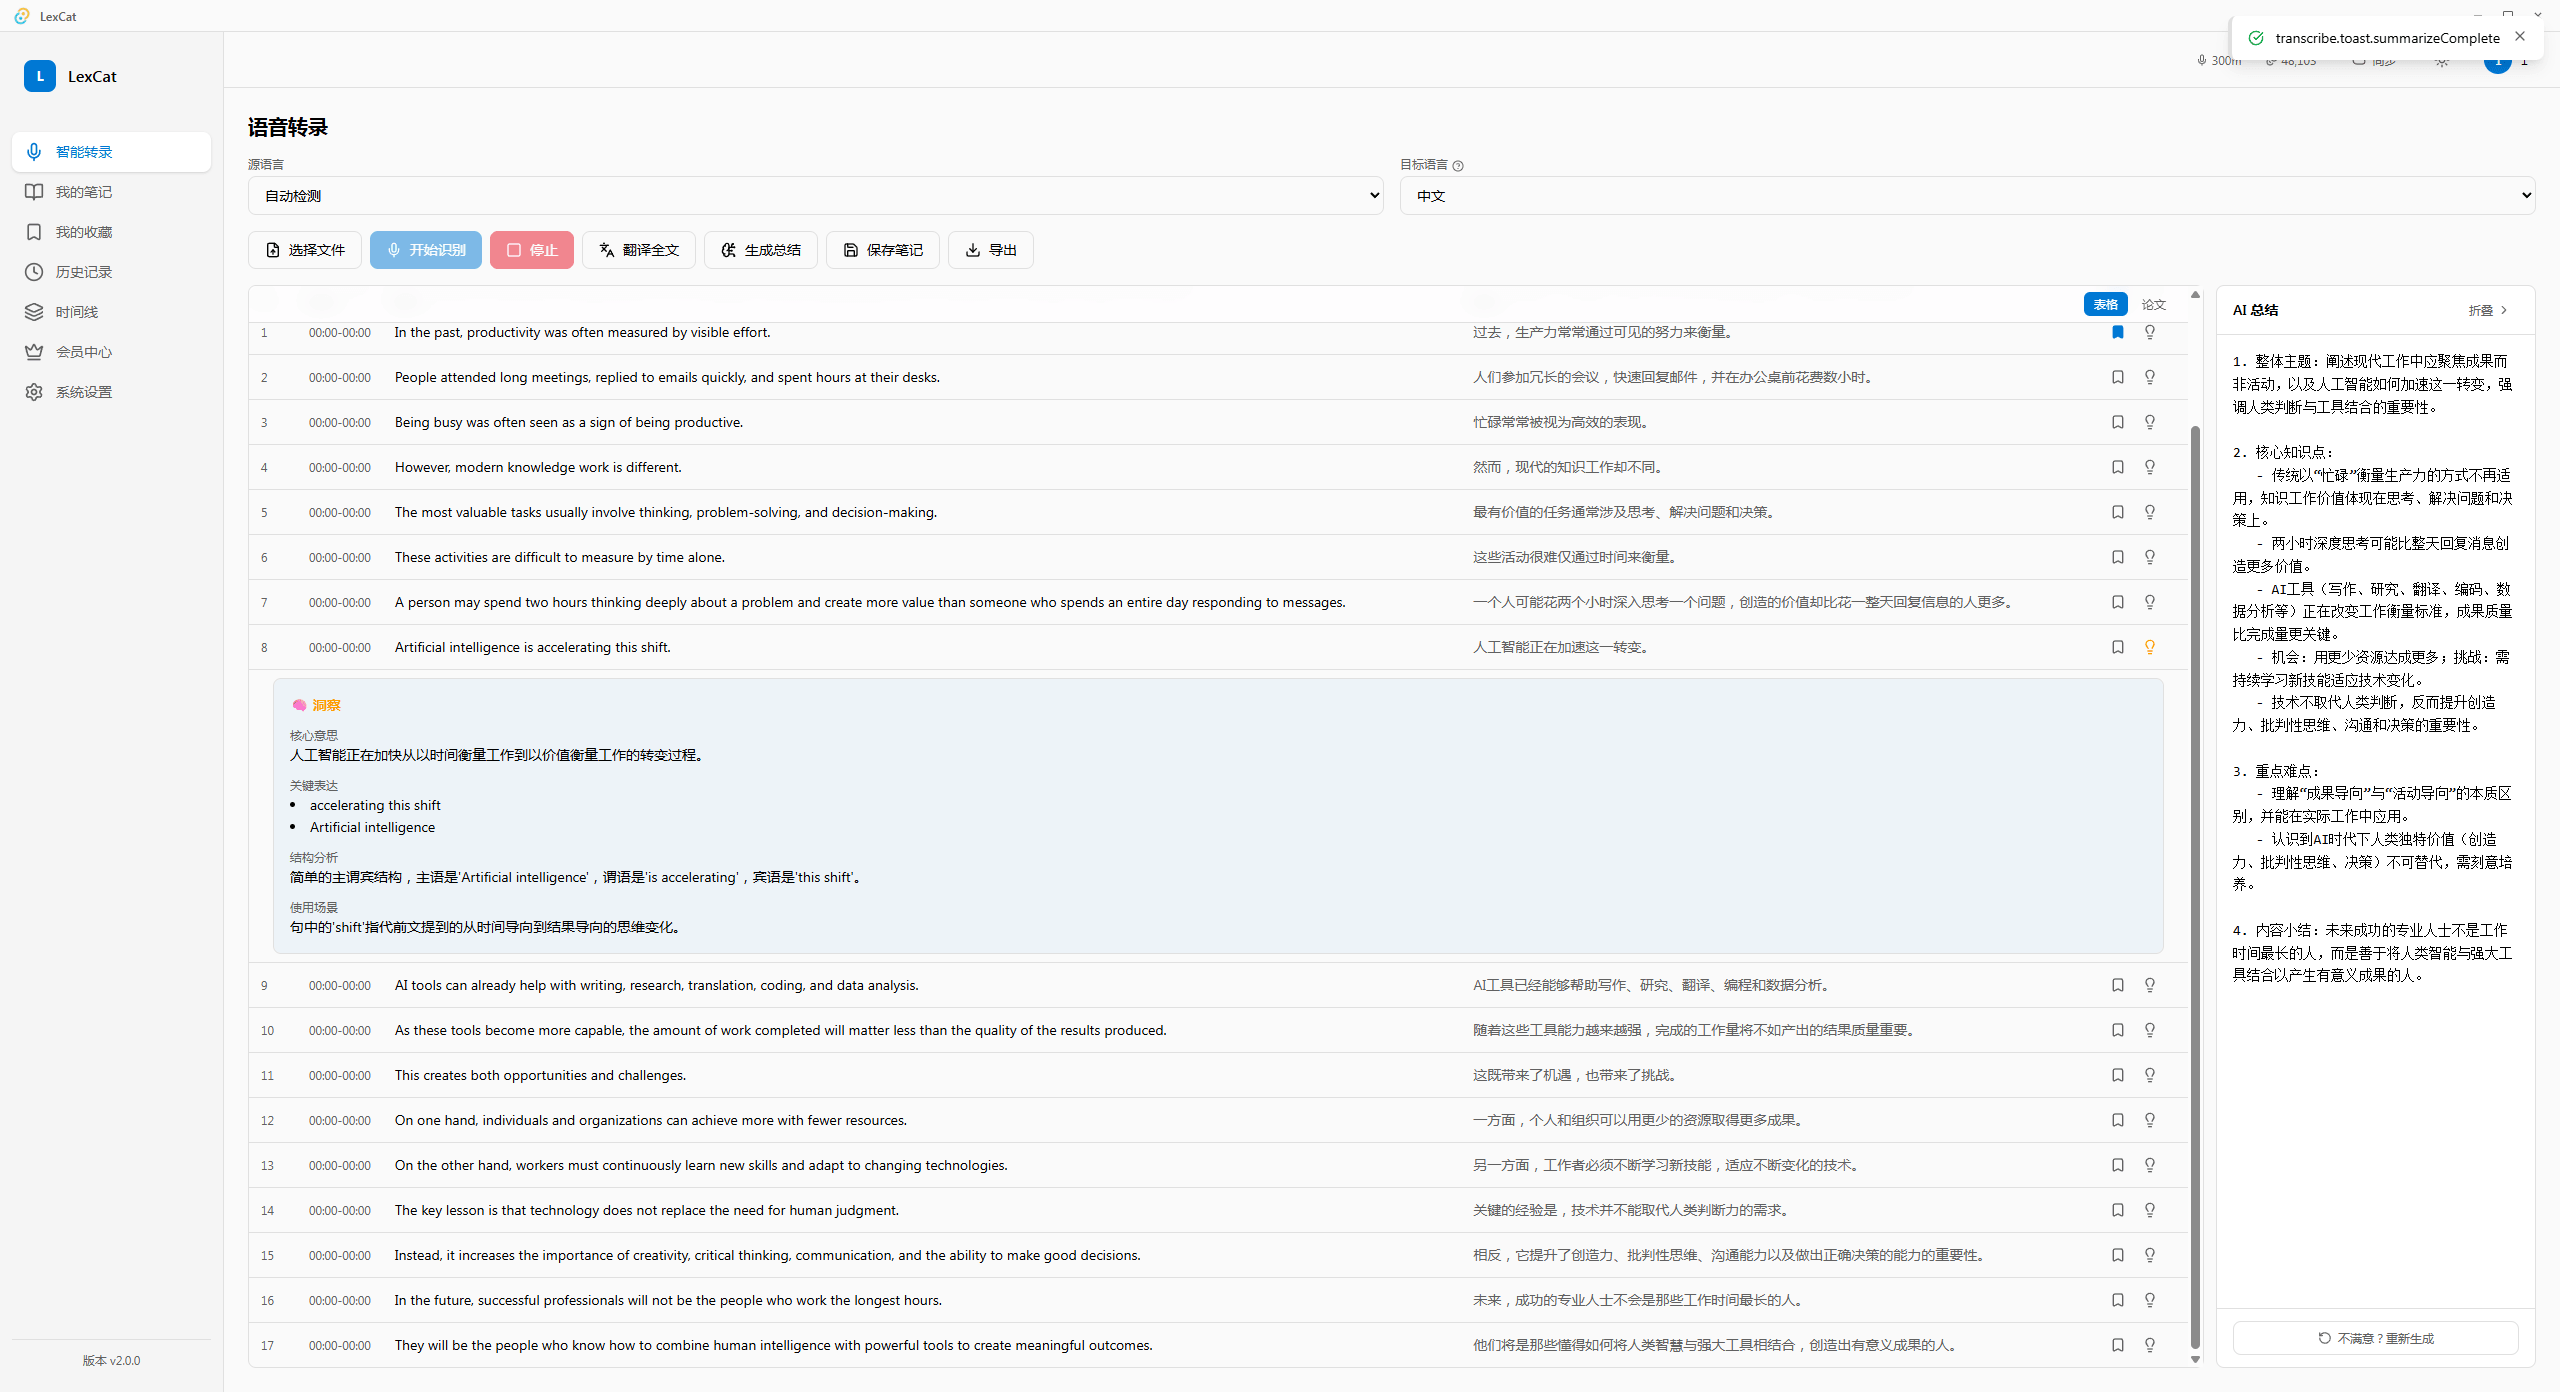Click 翻译全文 to translate everything

639,250
